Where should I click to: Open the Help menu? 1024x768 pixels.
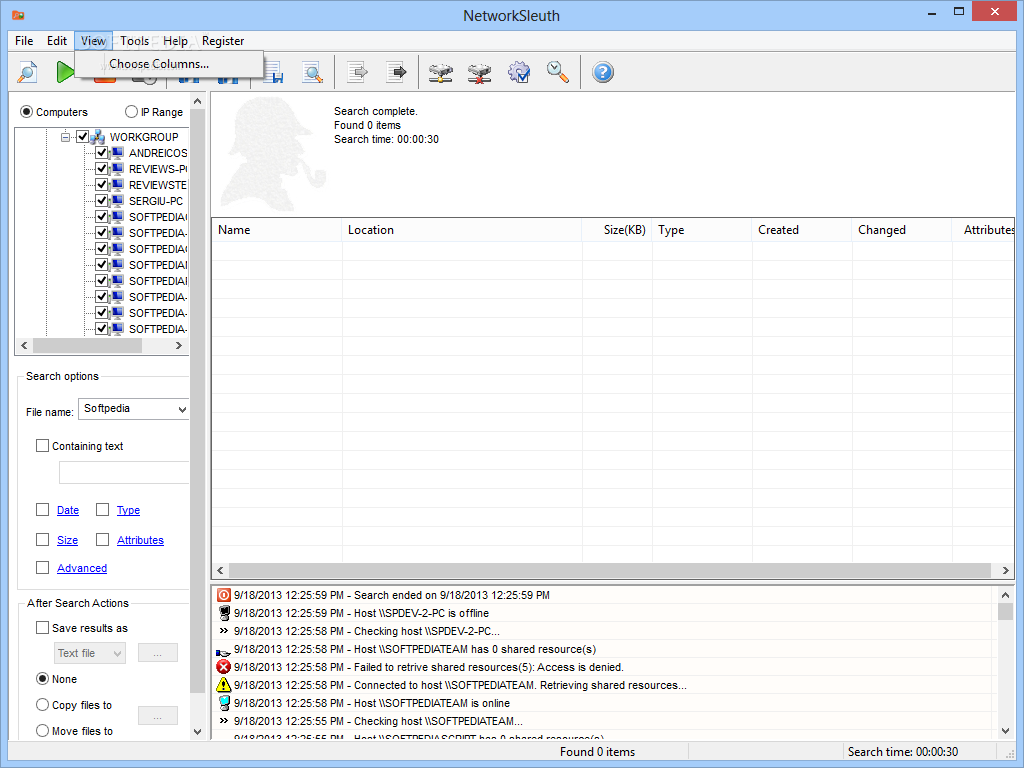click(175, 40)
